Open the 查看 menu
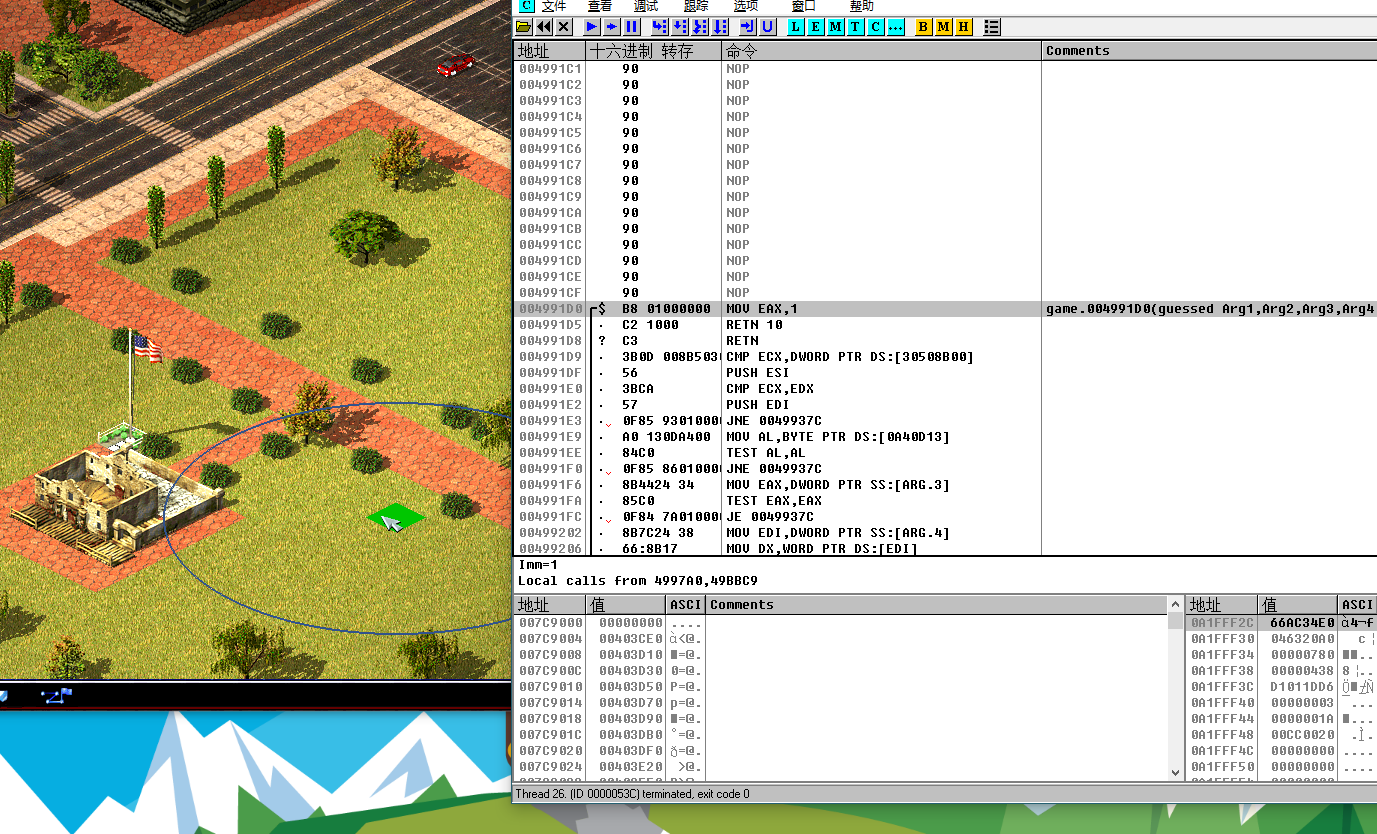Screen dimensions: 1377x834 (600, 6)
